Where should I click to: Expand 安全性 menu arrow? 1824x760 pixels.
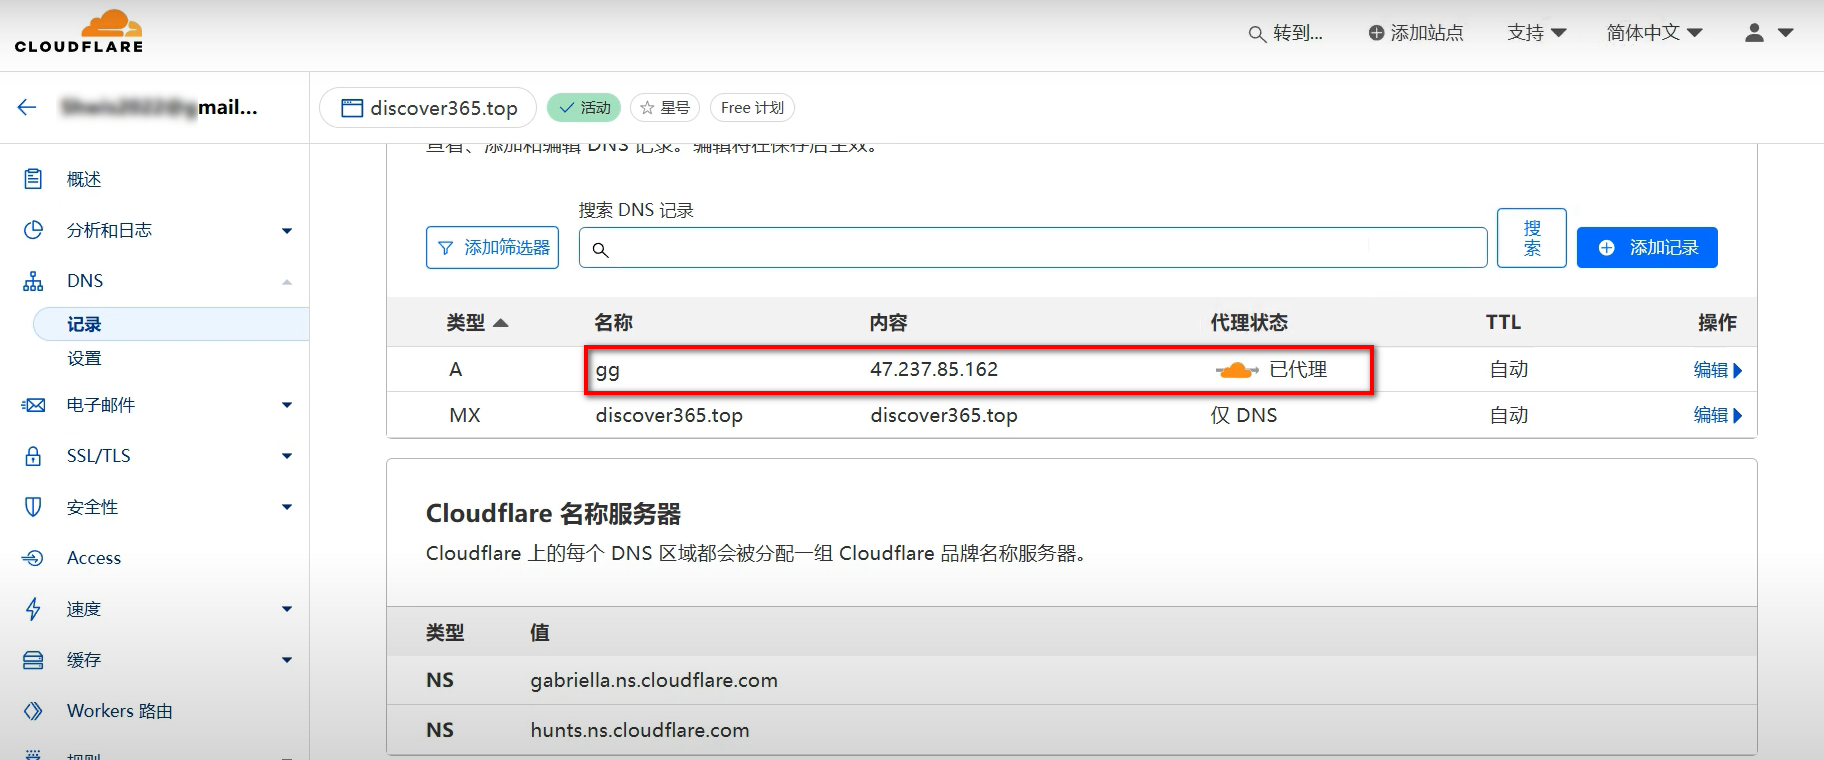287,507
